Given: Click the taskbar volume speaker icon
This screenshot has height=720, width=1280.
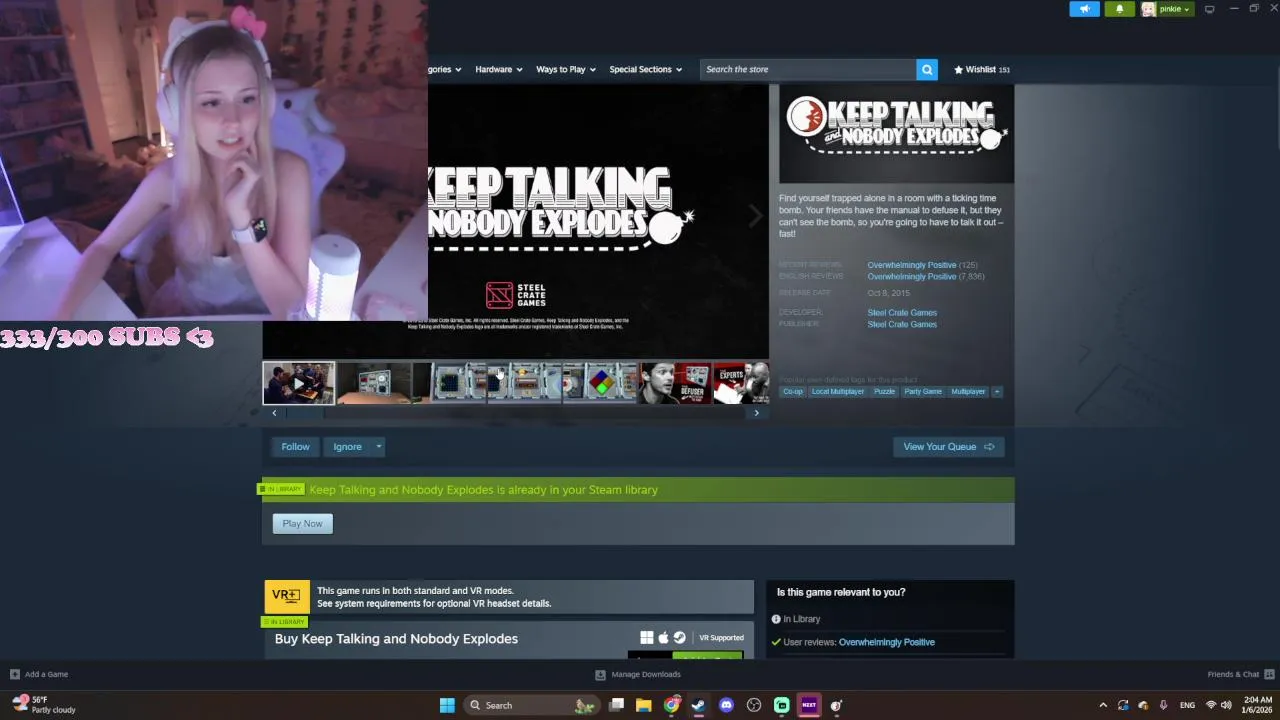Looking at the screenshot, I should tap(1226, 705).
